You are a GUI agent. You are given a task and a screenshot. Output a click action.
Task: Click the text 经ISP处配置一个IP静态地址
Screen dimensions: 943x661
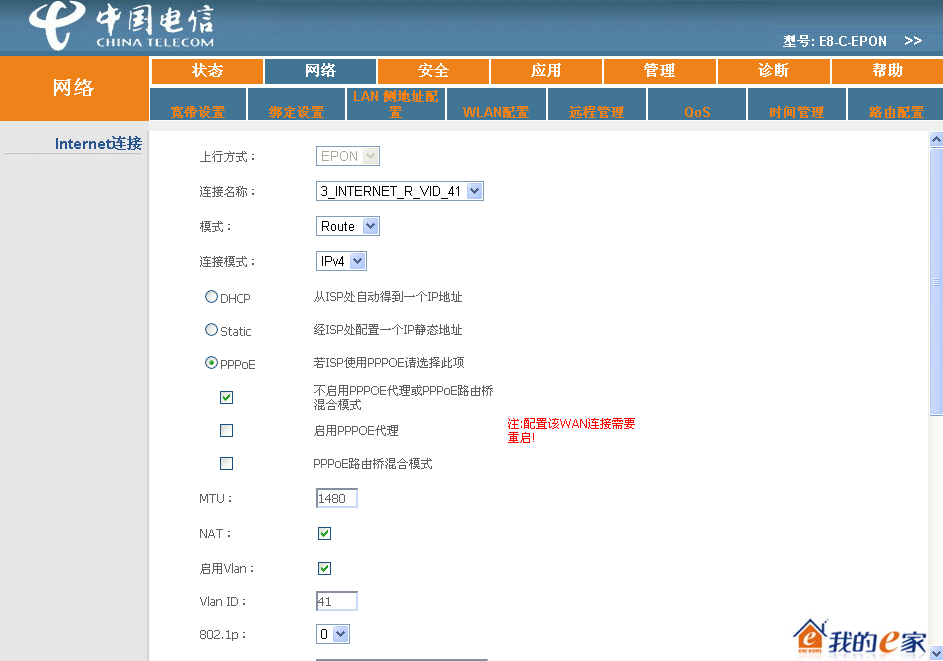point(388,330)
